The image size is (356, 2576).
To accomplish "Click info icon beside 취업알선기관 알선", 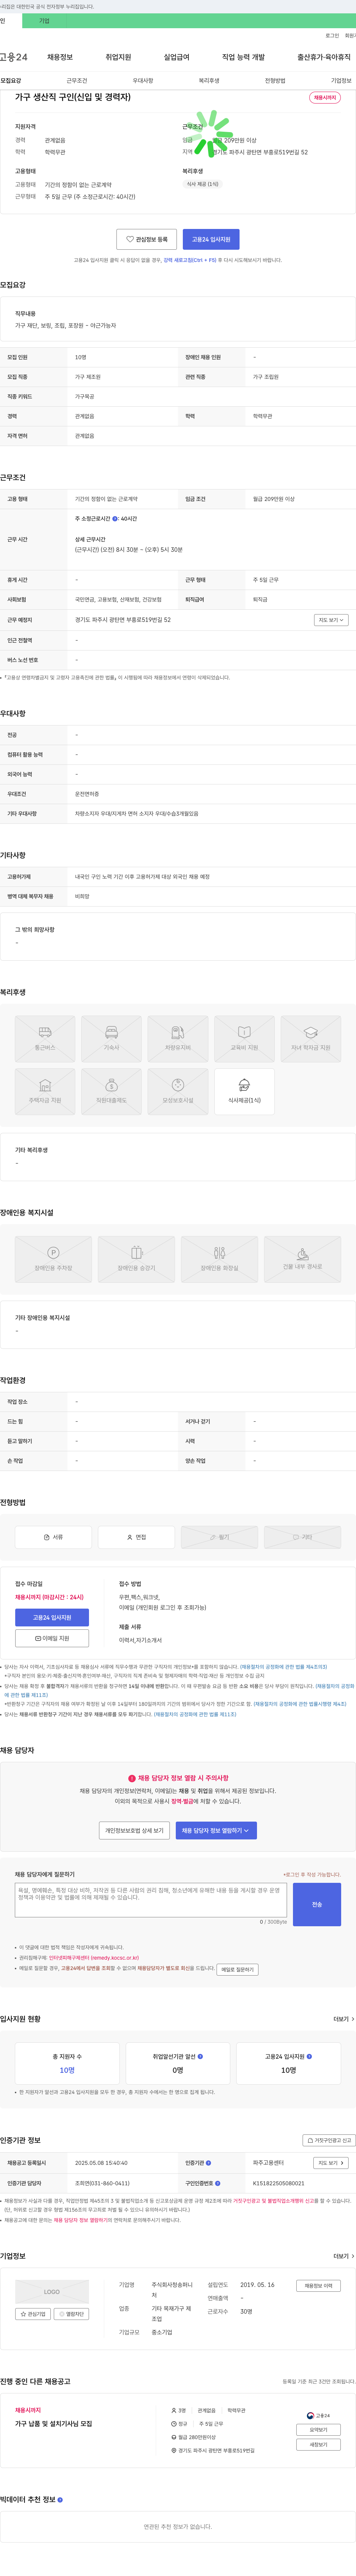I will 200,2057.
